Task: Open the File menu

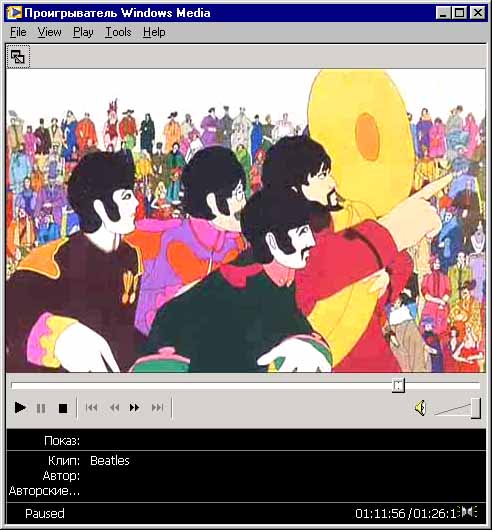Action: pyautogui.click(x=18, y=32)
